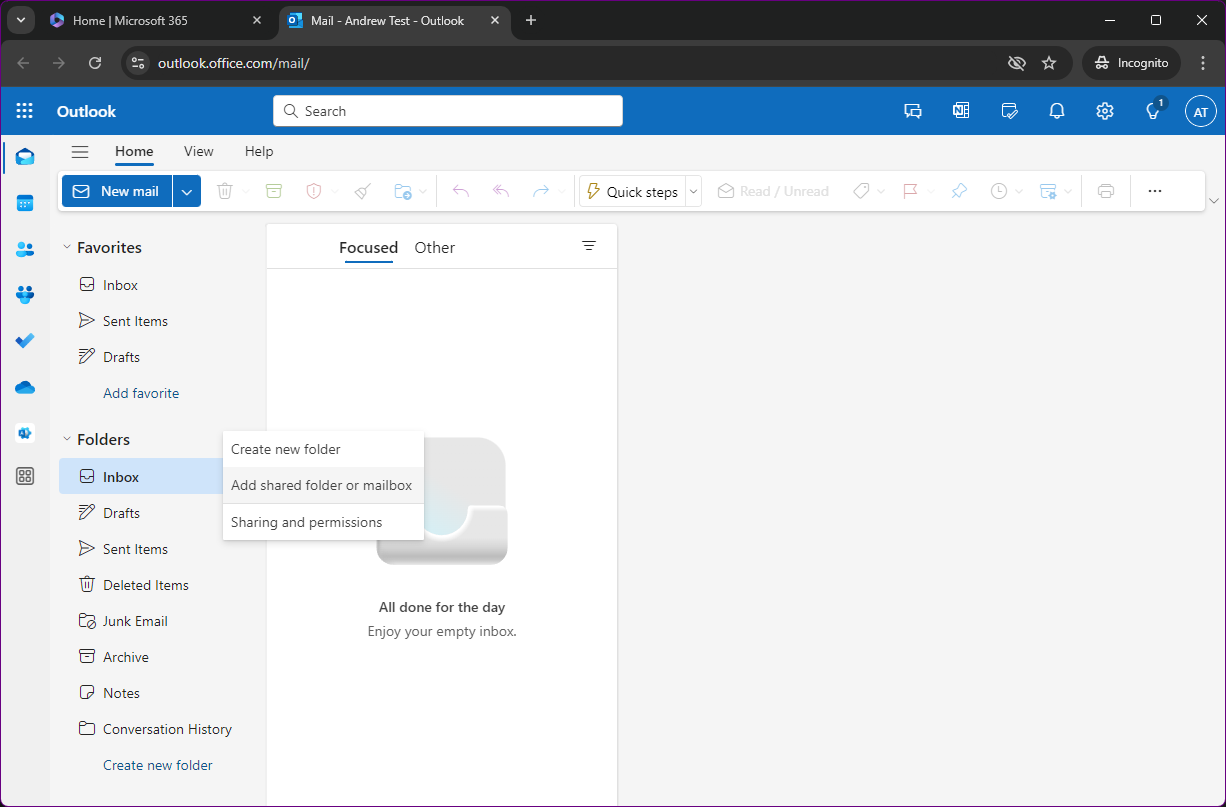Choose Add shared folder or mailbox
Image resolution: width=1226 pixels, height=807 pixels.
click(323, 485)
